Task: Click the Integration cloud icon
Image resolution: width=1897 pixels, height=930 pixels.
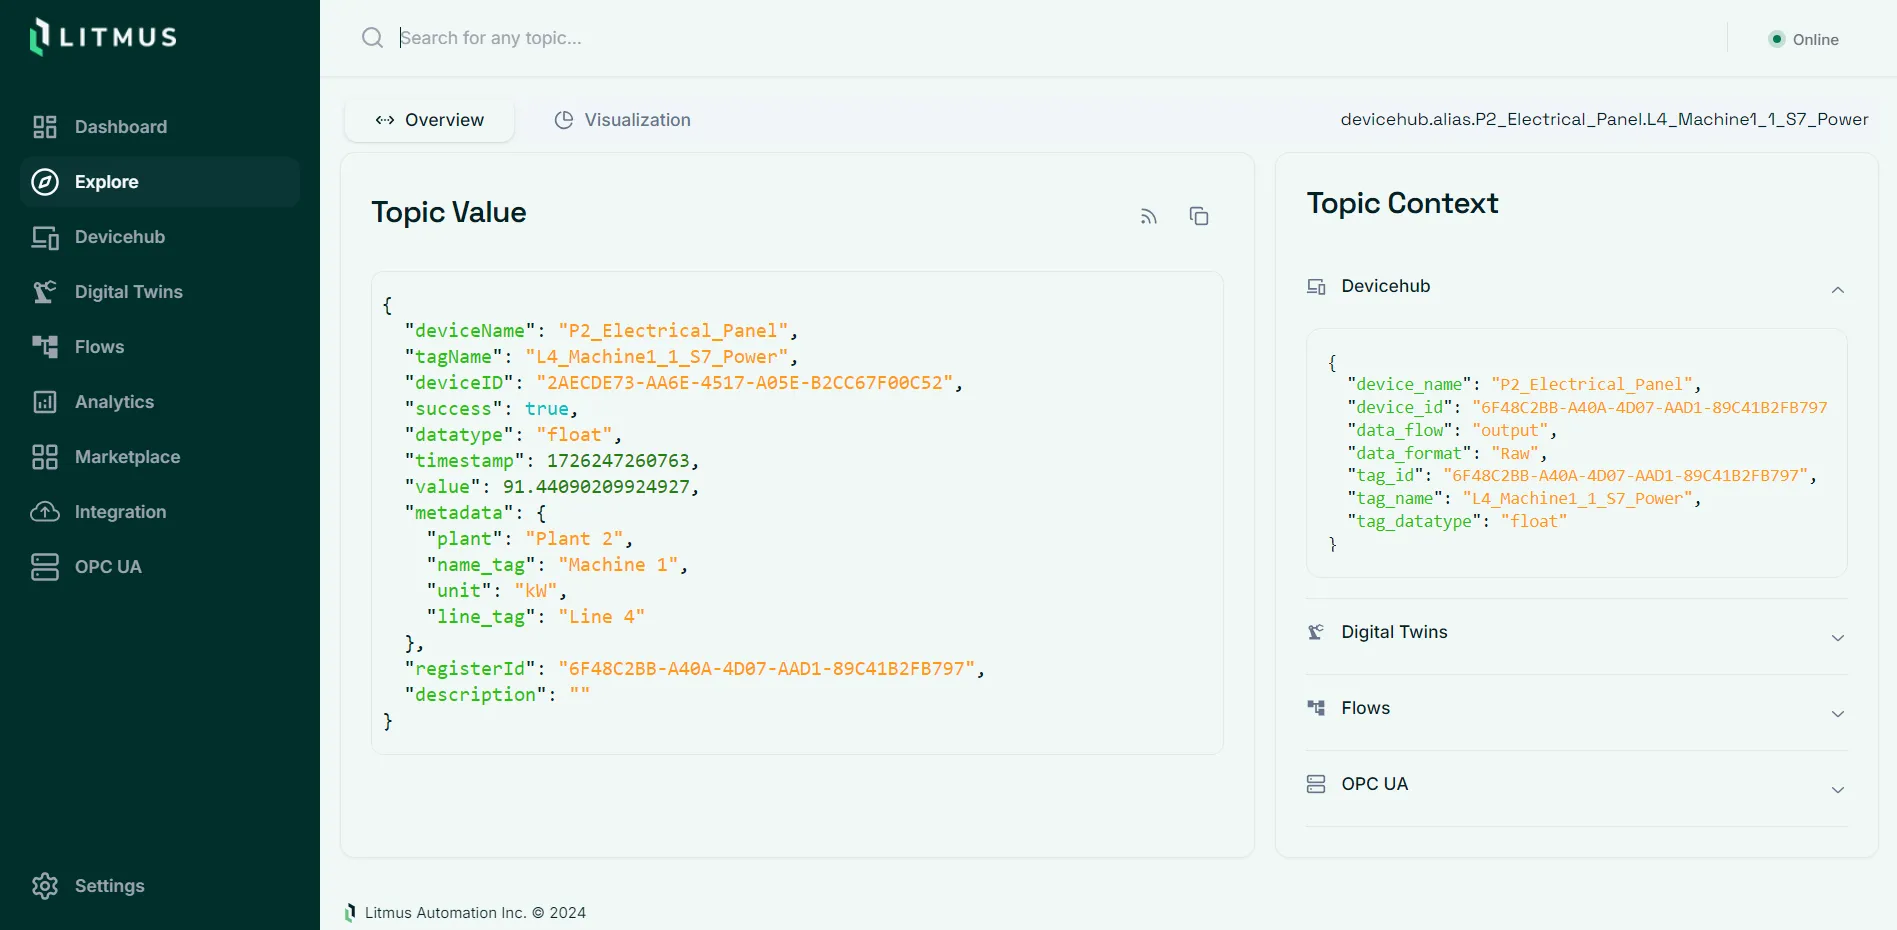Action: click(45, 512)
